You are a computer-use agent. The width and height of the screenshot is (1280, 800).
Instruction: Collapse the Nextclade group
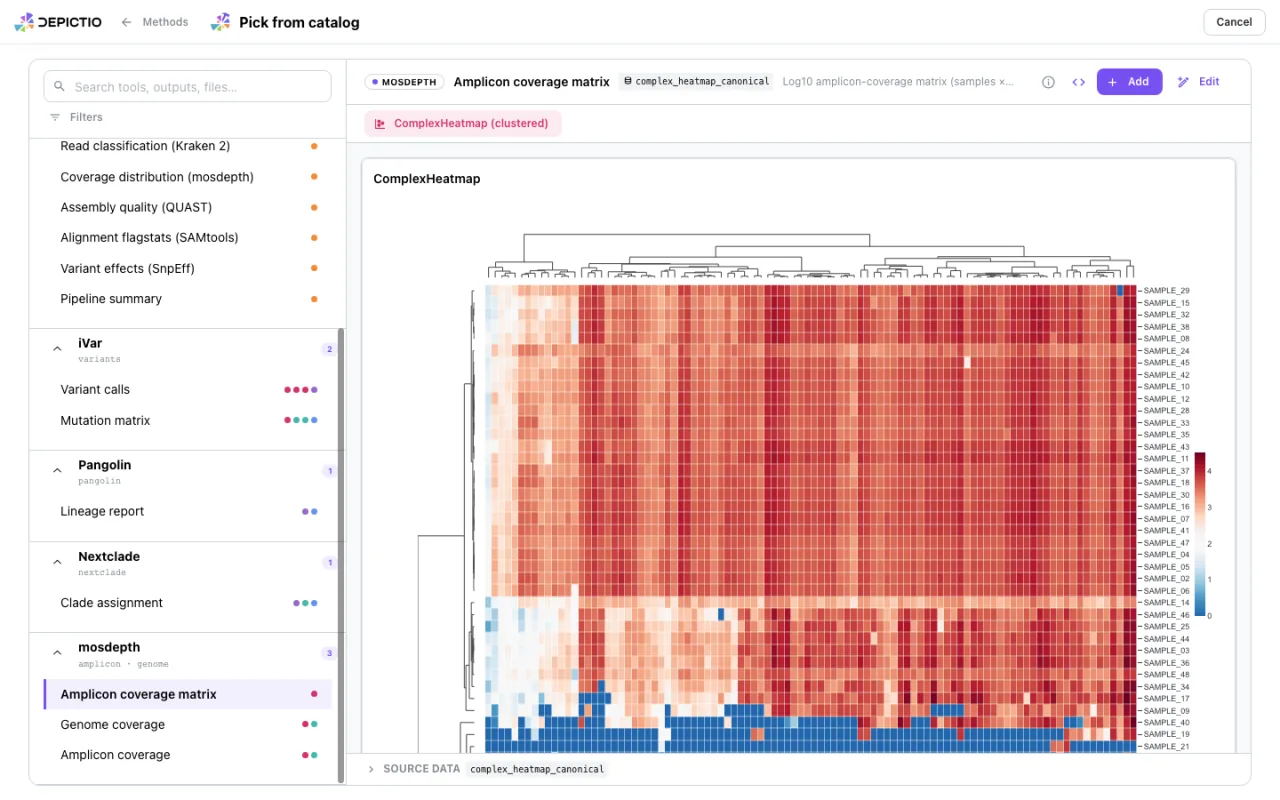[57, 562]
